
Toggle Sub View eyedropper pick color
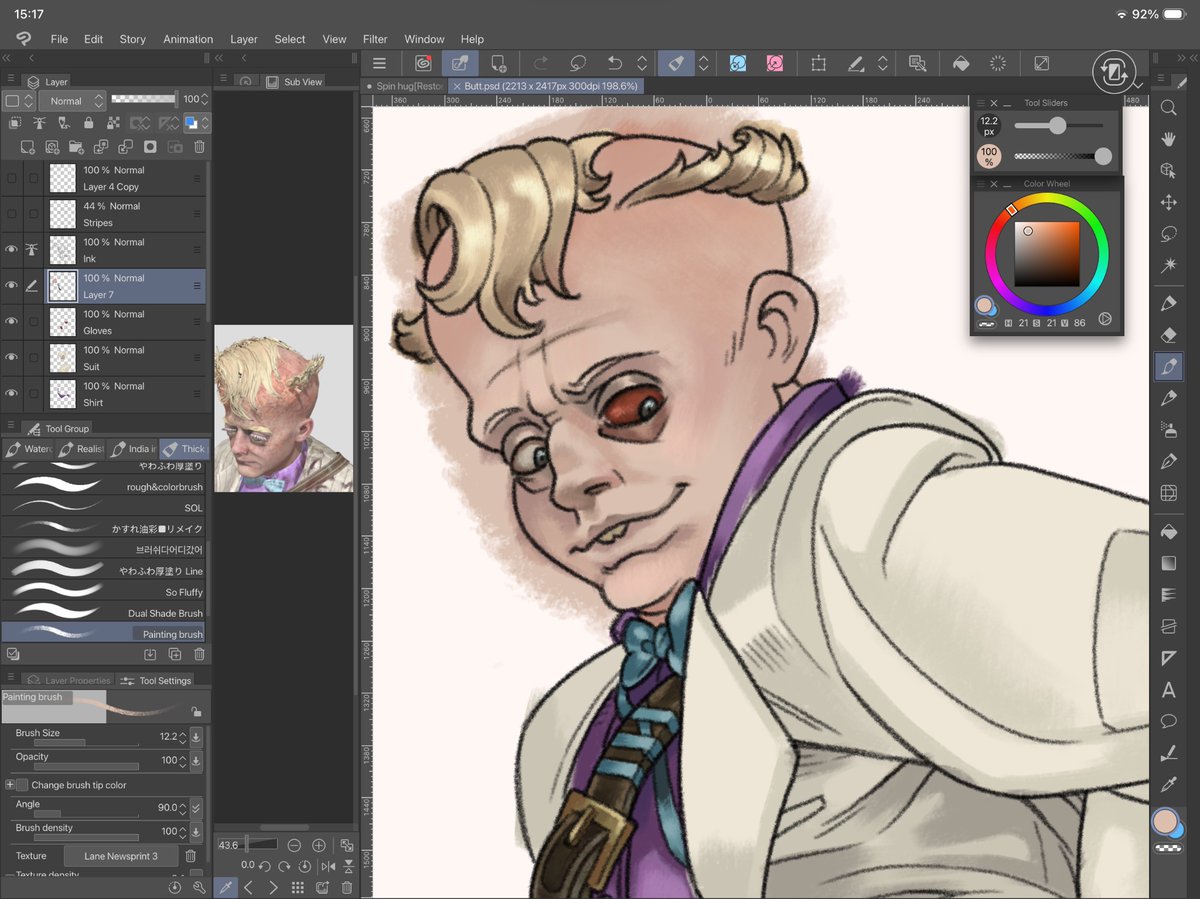tap(226, 887)
